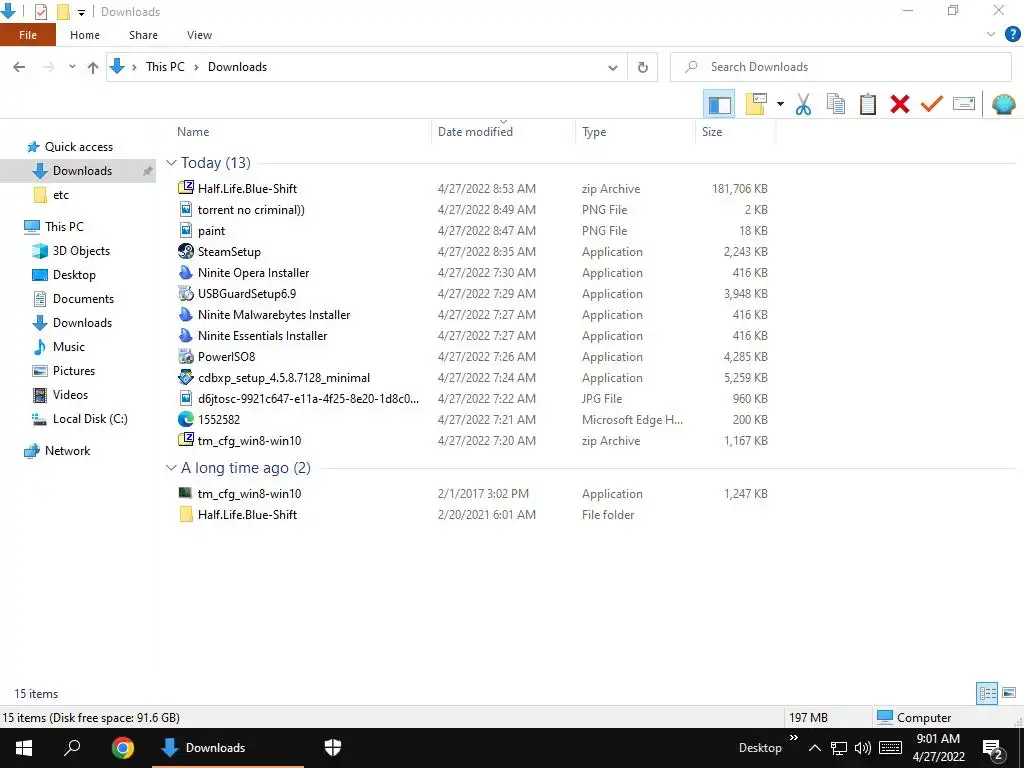Open the pinned Downloads under Quick access
Screen dimensions: 1024x768
pyautogui.click(x=82, y=170)
